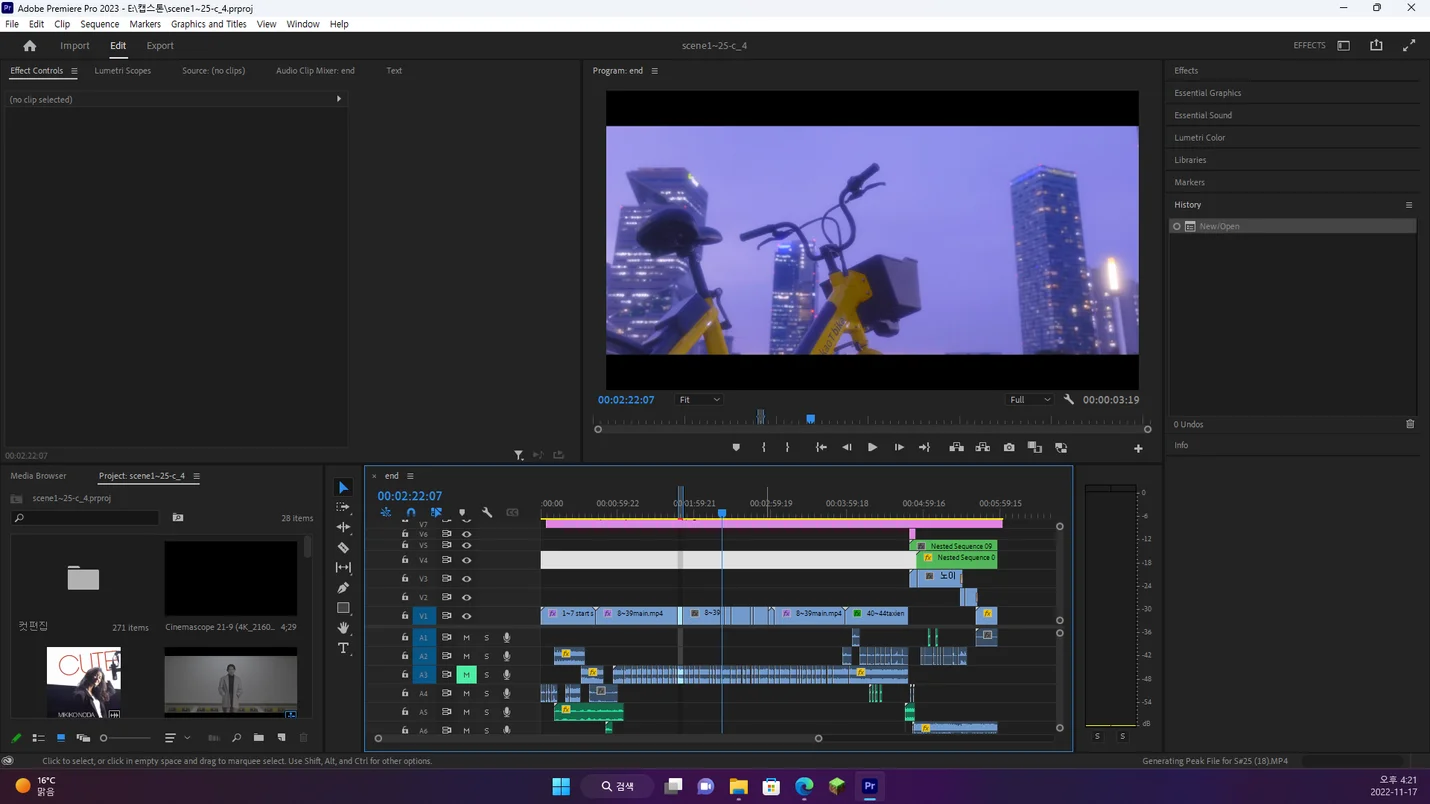The image size is (1430, 804).
Task: Open Program monitor panel menu
Action: [x=655, y=71]
